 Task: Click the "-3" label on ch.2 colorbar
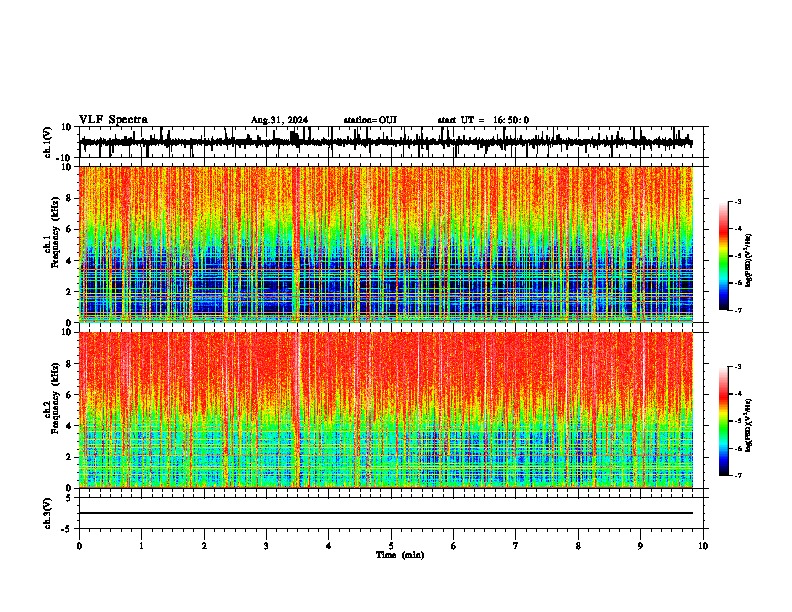click(737, 367)
